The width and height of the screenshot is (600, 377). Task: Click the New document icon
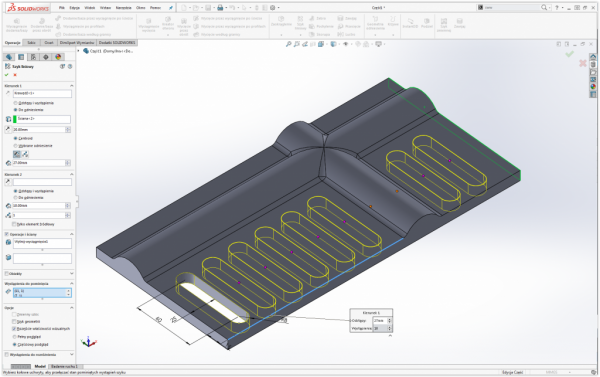tap(184, 8)
